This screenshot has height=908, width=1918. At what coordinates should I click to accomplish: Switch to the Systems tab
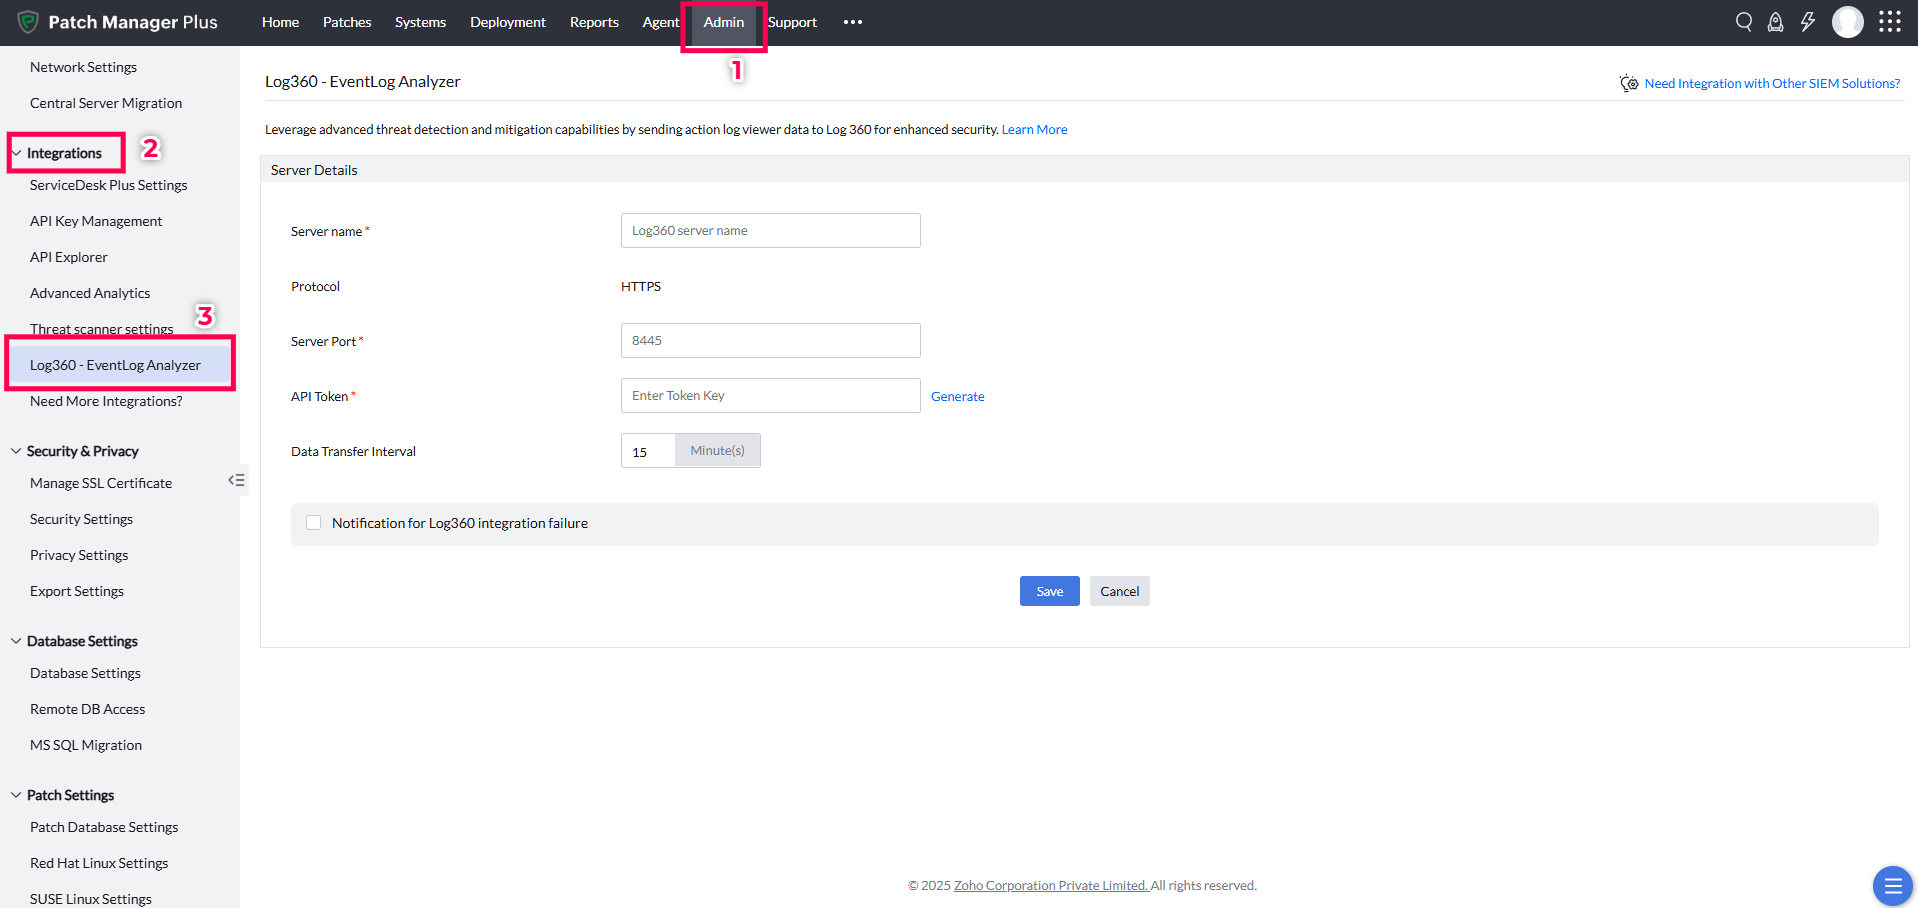(420, 22)
